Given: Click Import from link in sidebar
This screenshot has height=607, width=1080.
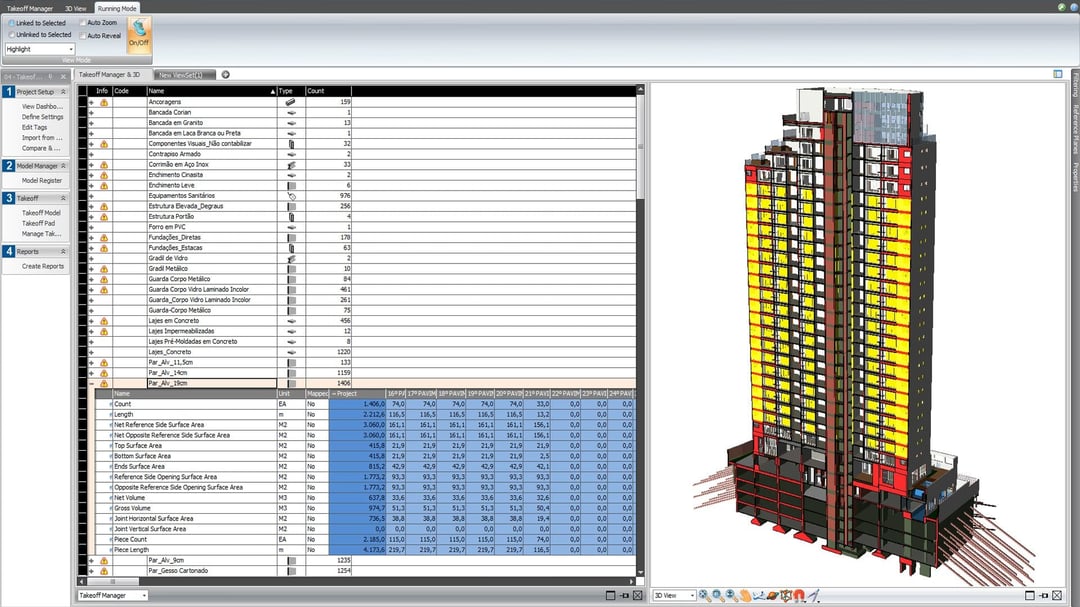Looking at the screenshot, I should [41, 138].
